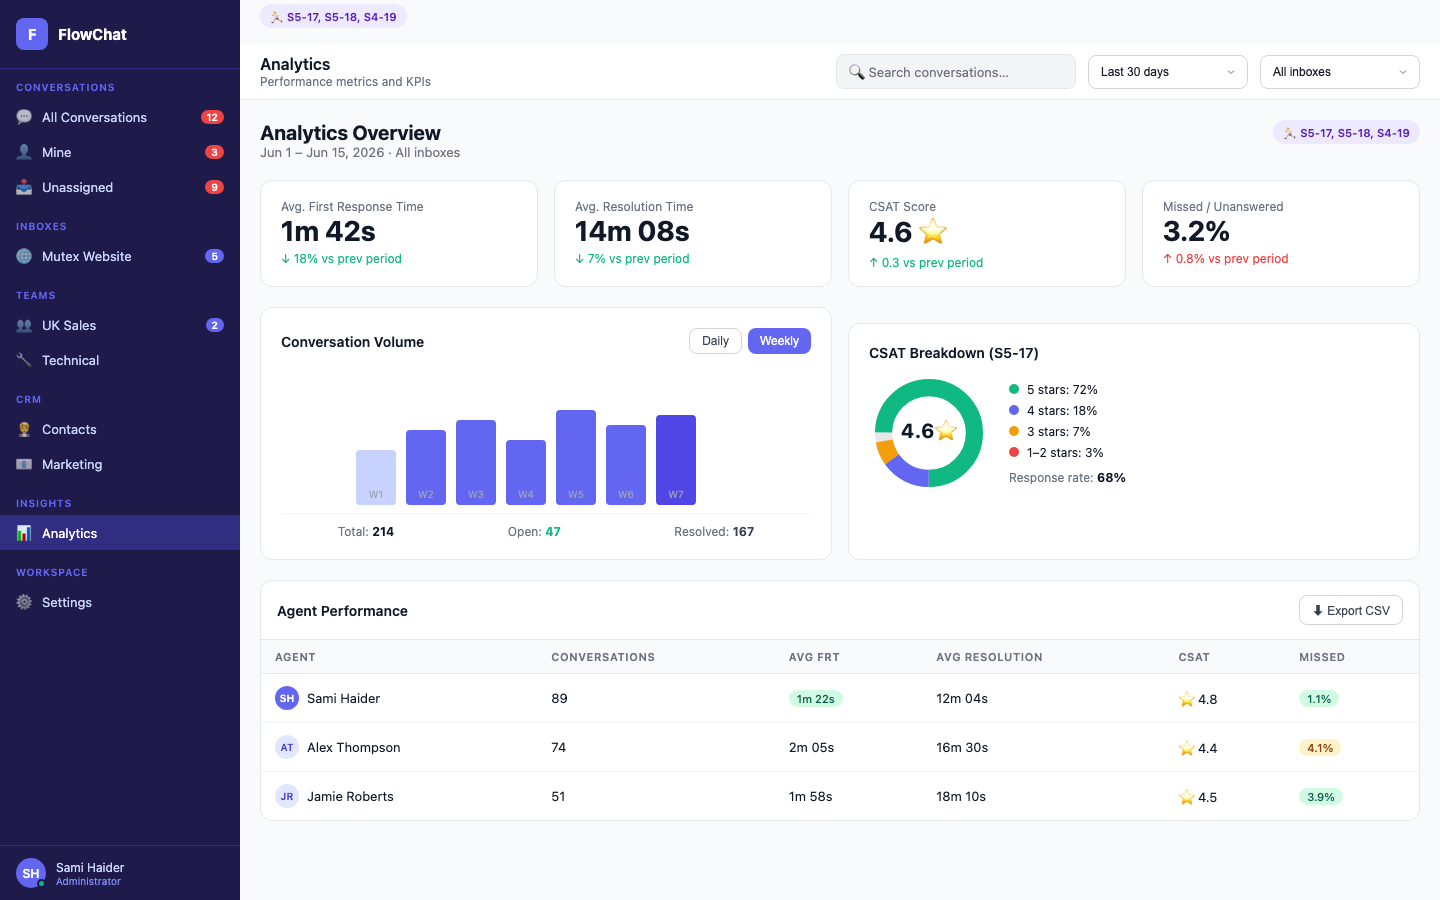Open Settings page

pos(120,602)
